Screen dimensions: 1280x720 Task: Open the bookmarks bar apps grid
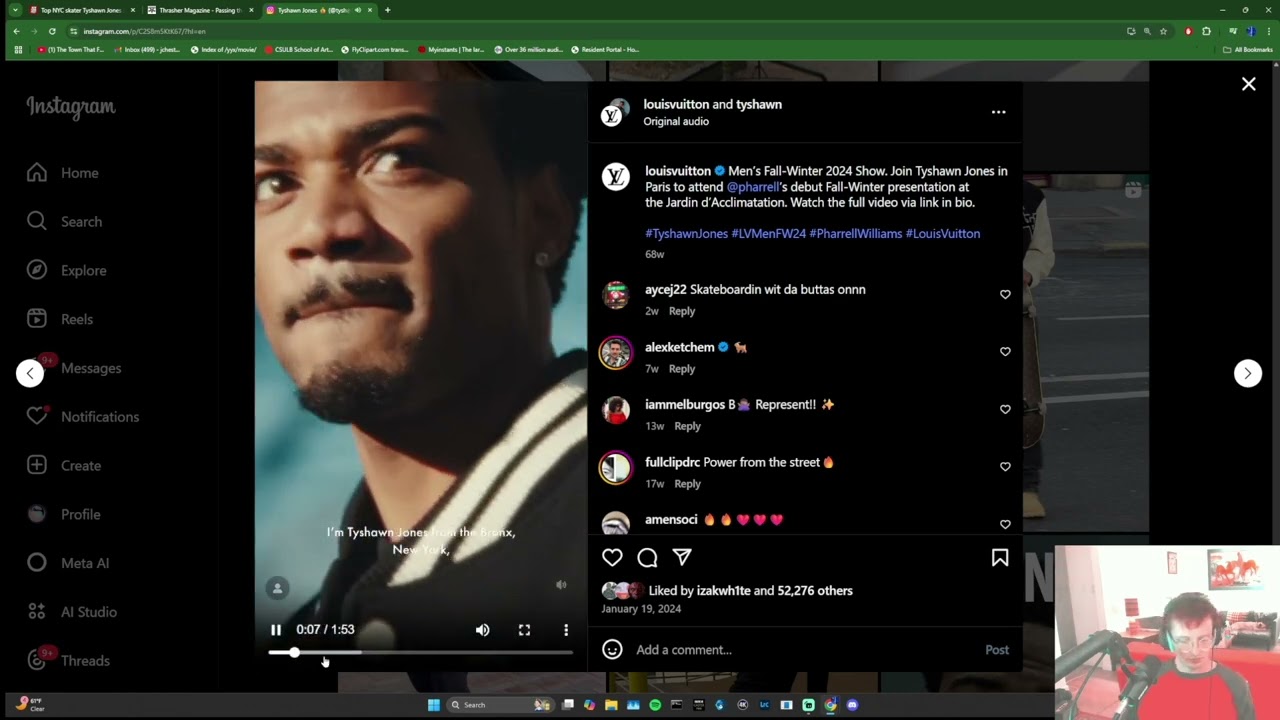[18, 49]
